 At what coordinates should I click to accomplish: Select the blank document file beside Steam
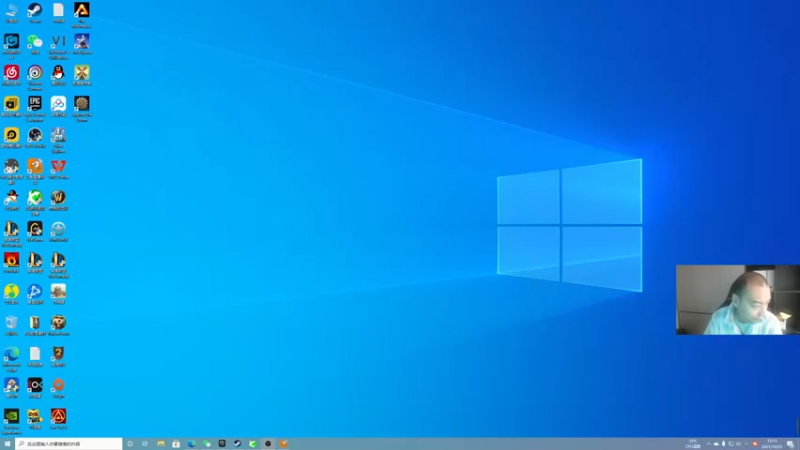point(58,11)
